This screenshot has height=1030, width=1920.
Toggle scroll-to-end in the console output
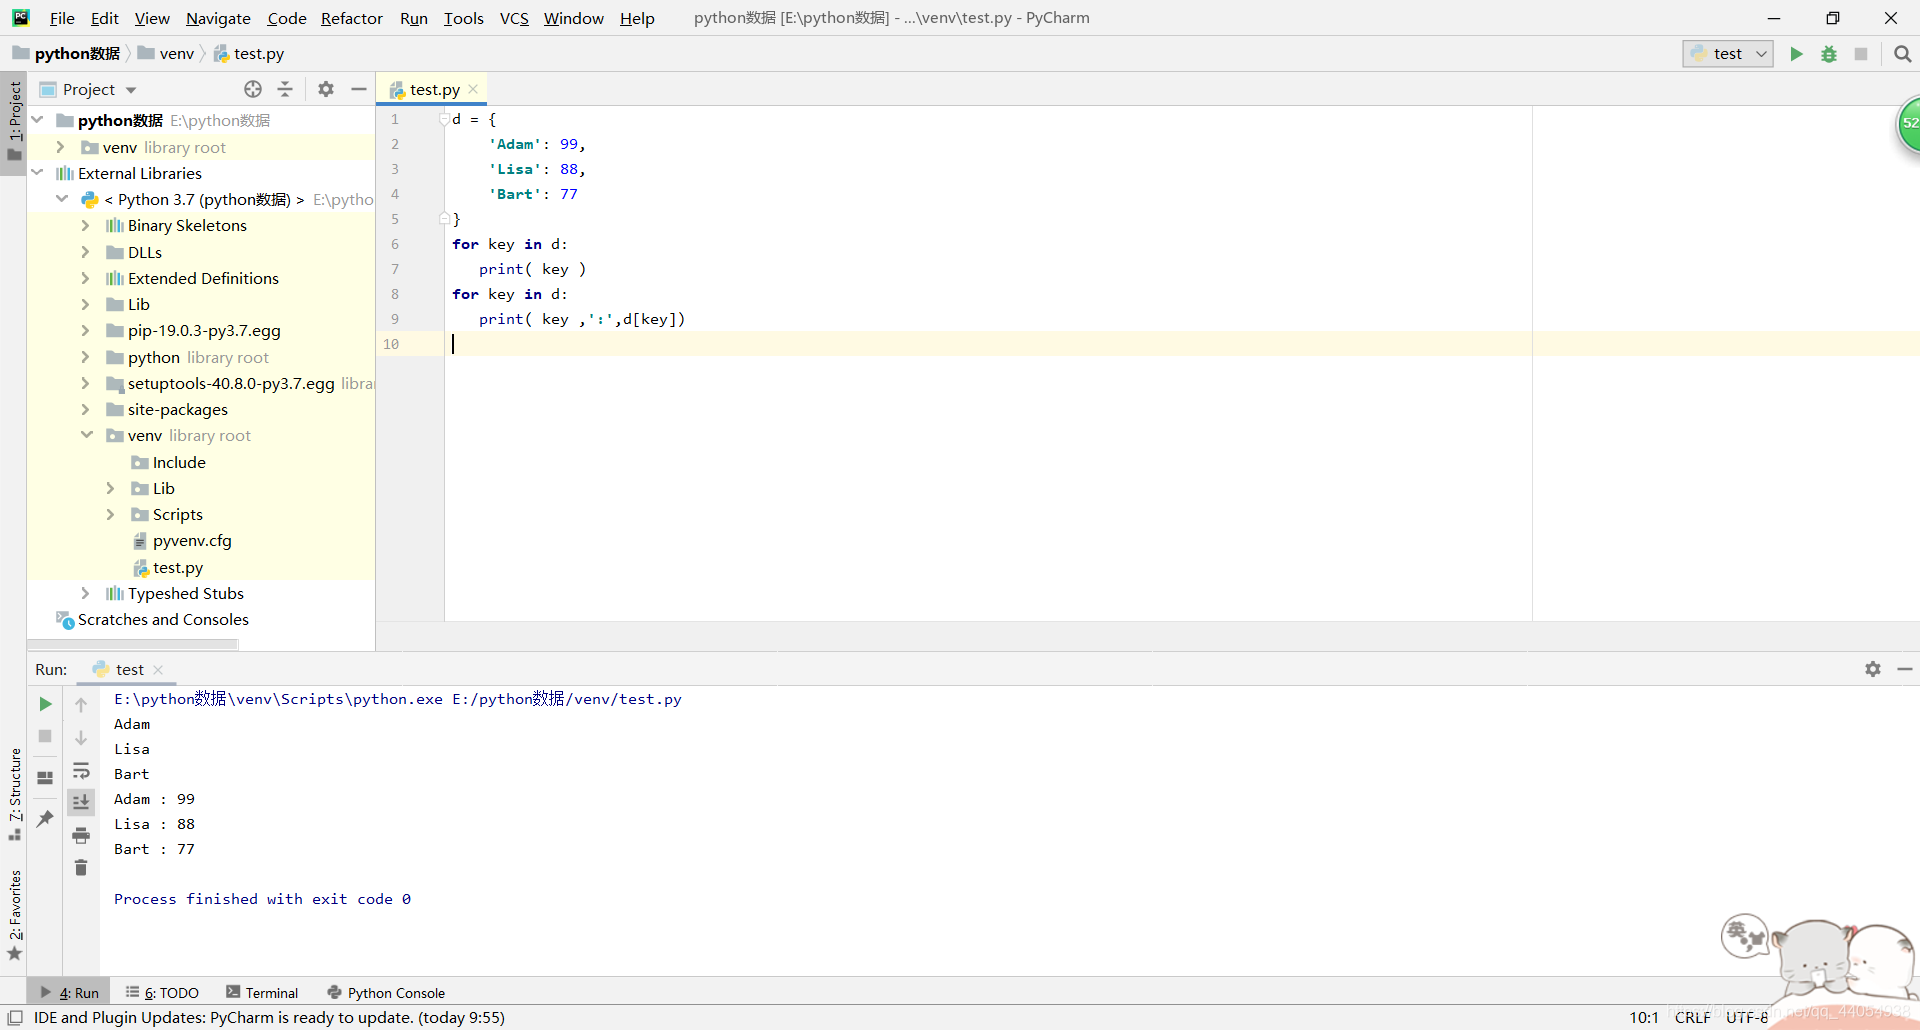coord(81,801)
